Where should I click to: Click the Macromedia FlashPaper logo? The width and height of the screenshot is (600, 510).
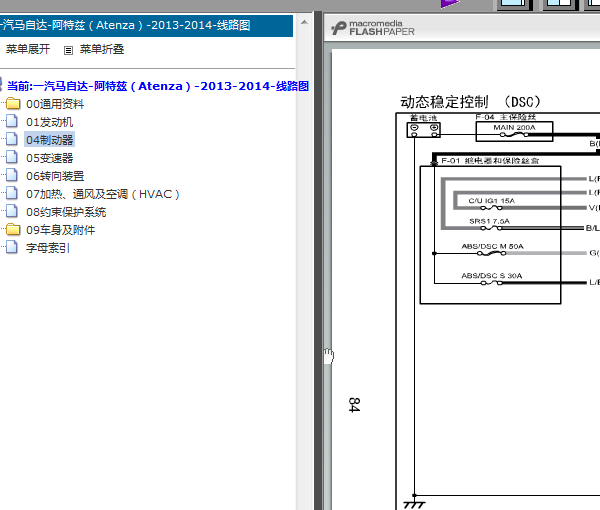pos(373,28)
